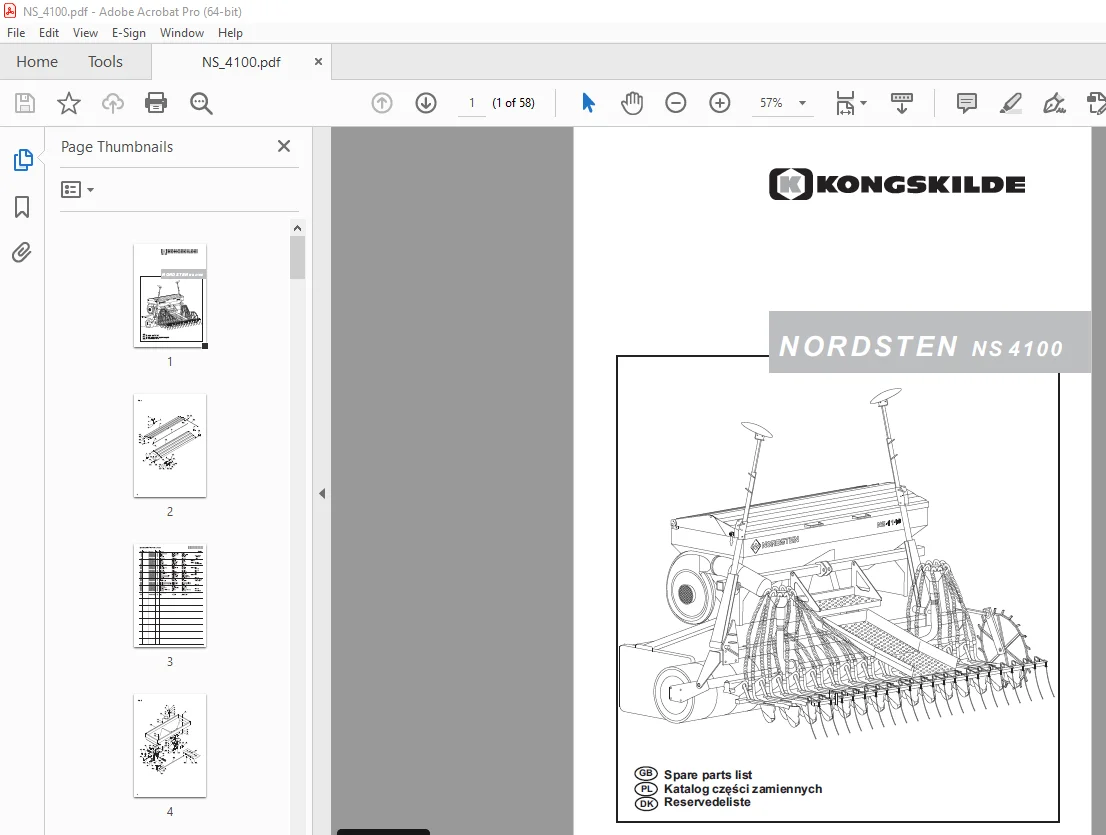Open the Edit menu
Screen dimensions: 1106x835
click(49, 32)
